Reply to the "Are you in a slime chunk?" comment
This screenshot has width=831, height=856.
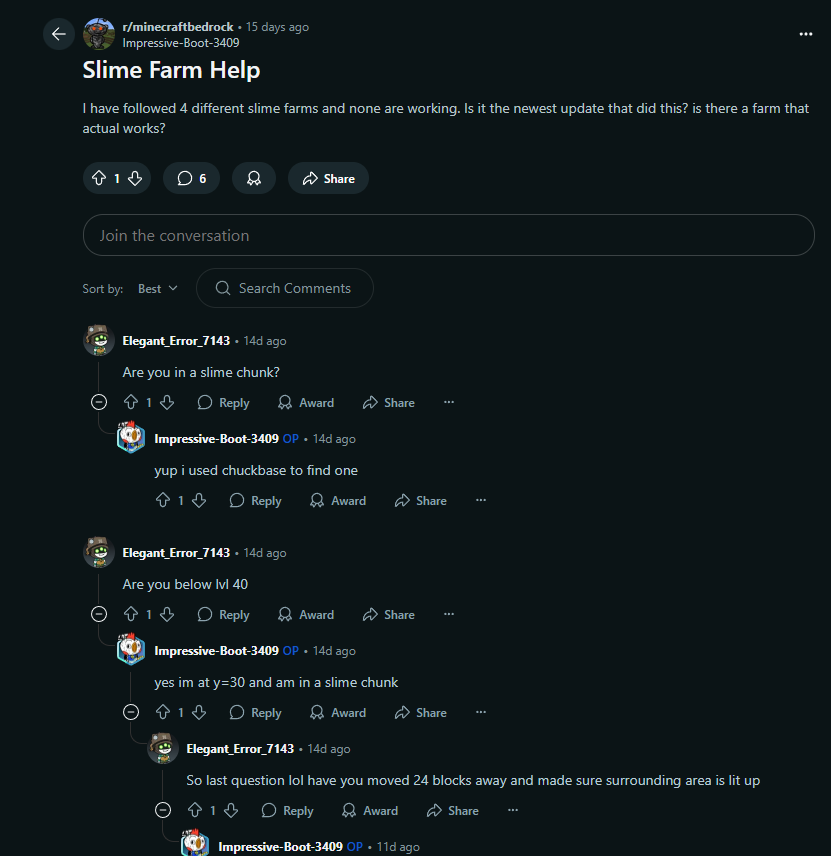224,402
